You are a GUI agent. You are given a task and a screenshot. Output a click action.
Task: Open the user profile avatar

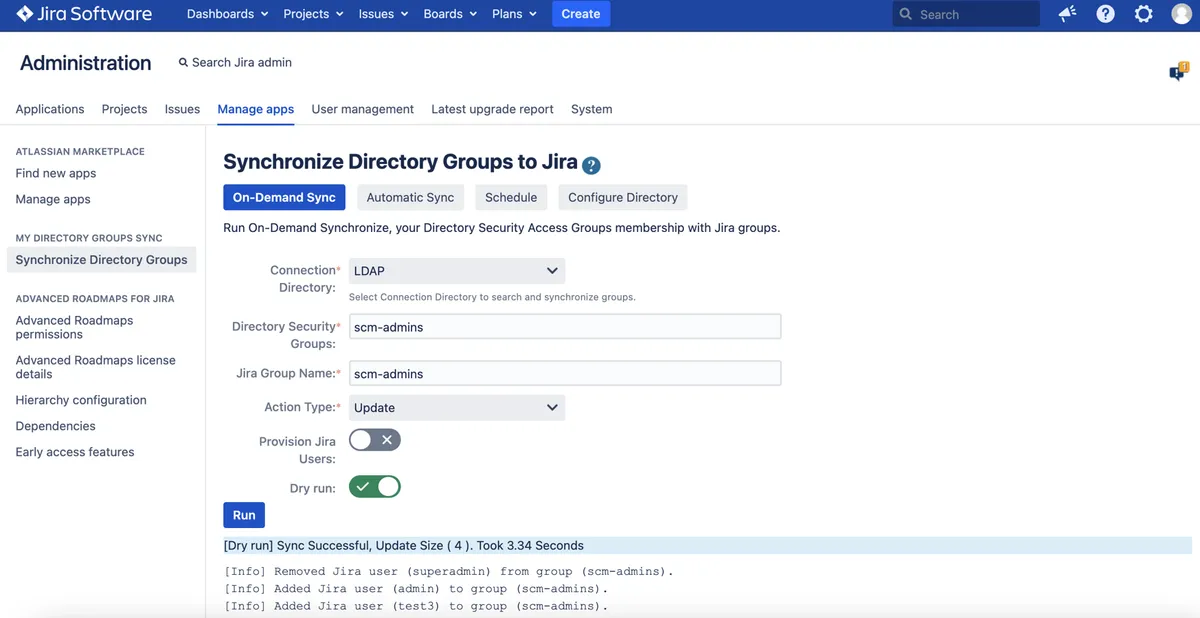point(1181,14)
